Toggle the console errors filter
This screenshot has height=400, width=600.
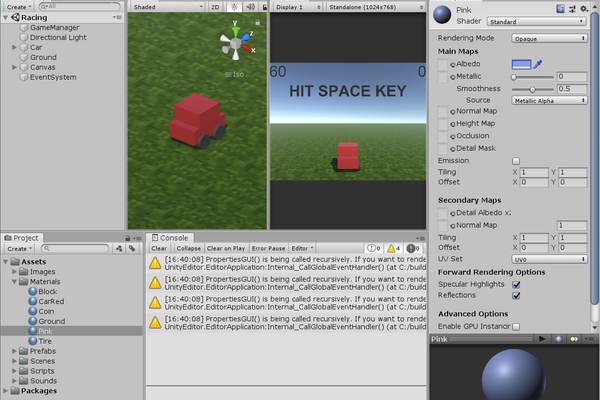click(413, 248)
